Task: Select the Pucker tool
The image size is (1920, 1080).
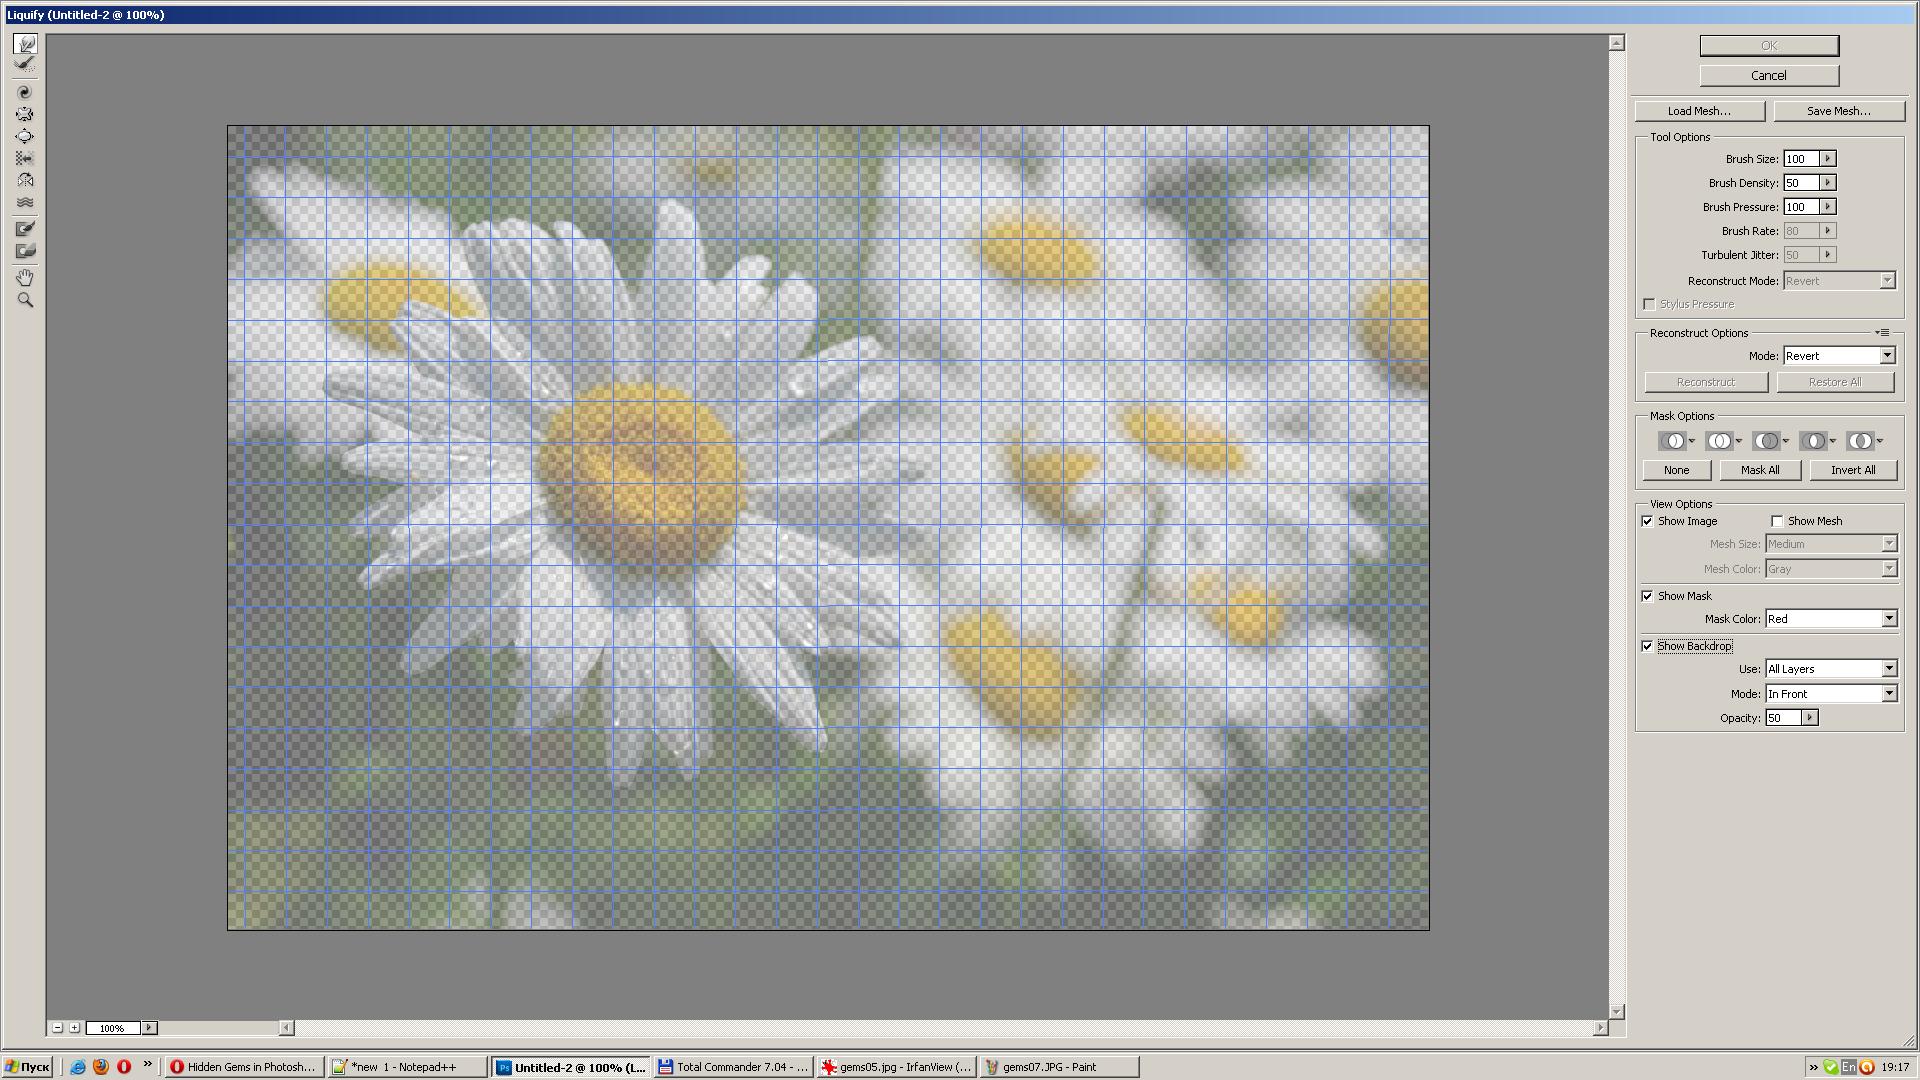Action: [25, 114]
